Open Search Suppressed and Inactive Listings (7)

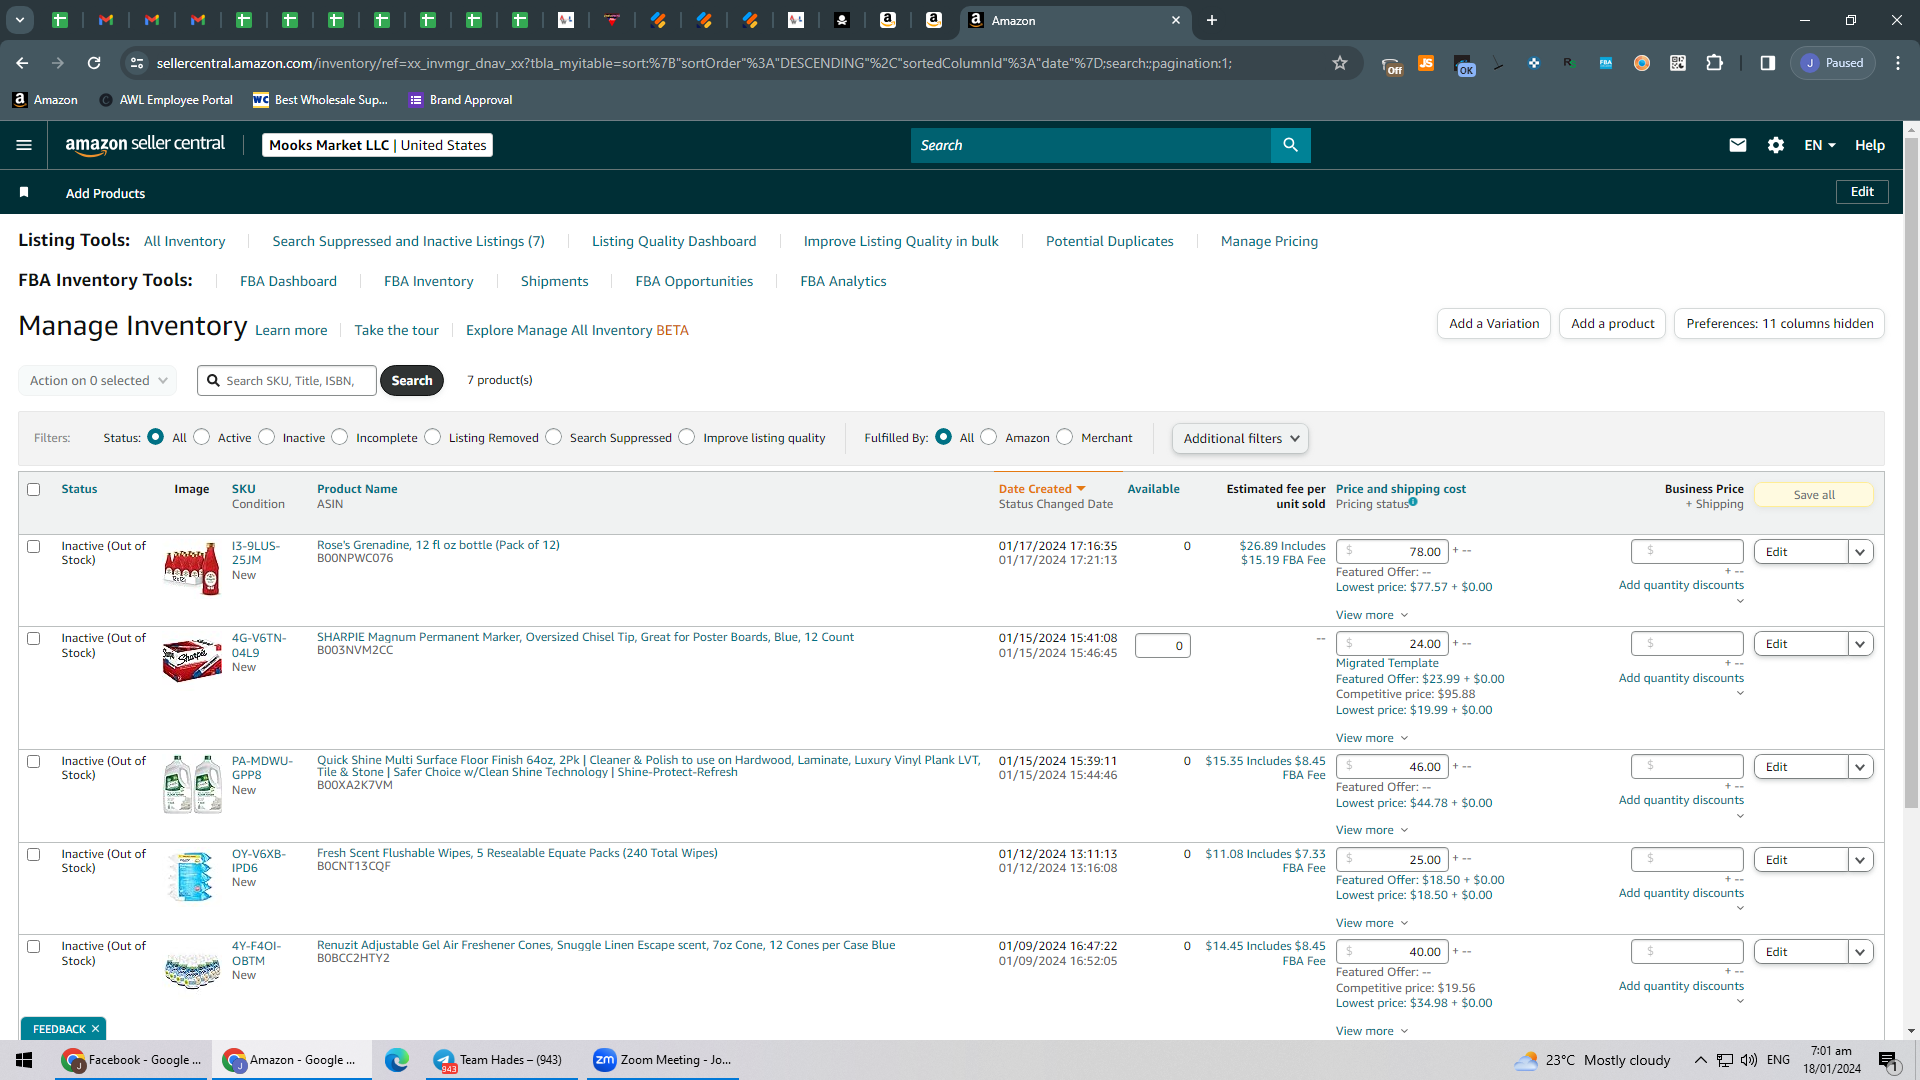[408, 241]
